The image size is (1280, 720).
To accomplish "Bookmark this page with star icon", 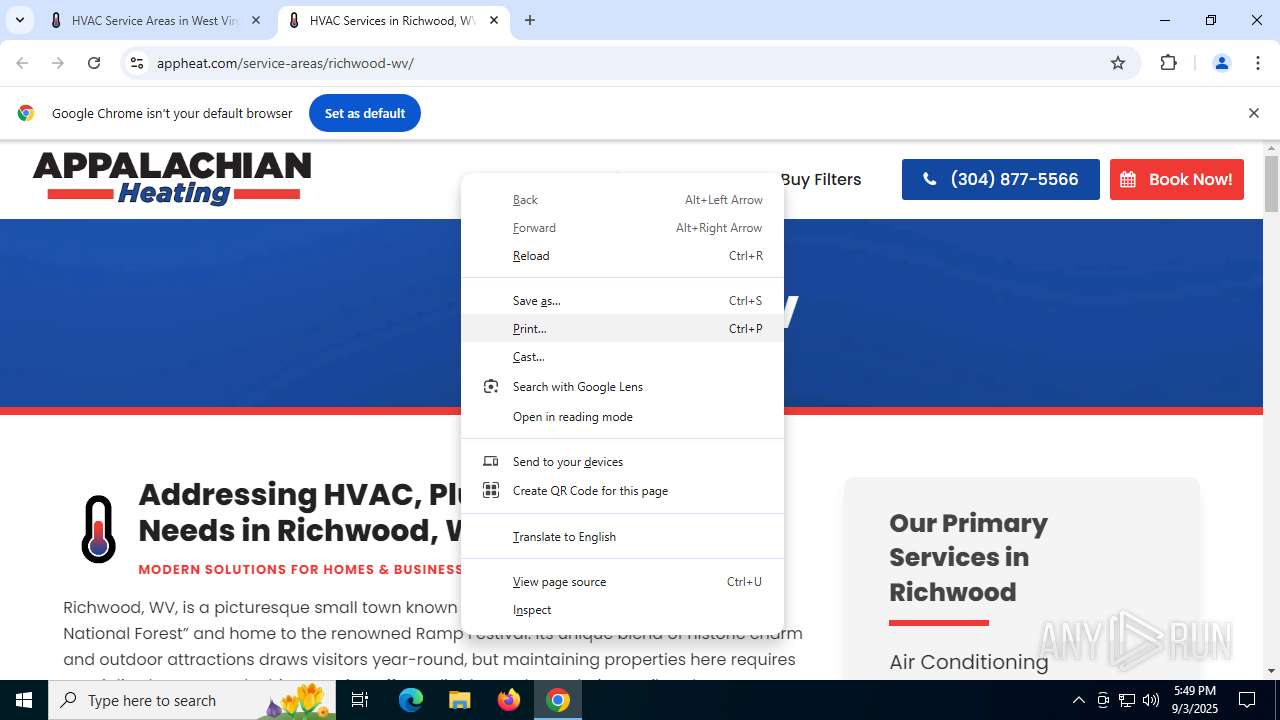I will point(1118,63).
